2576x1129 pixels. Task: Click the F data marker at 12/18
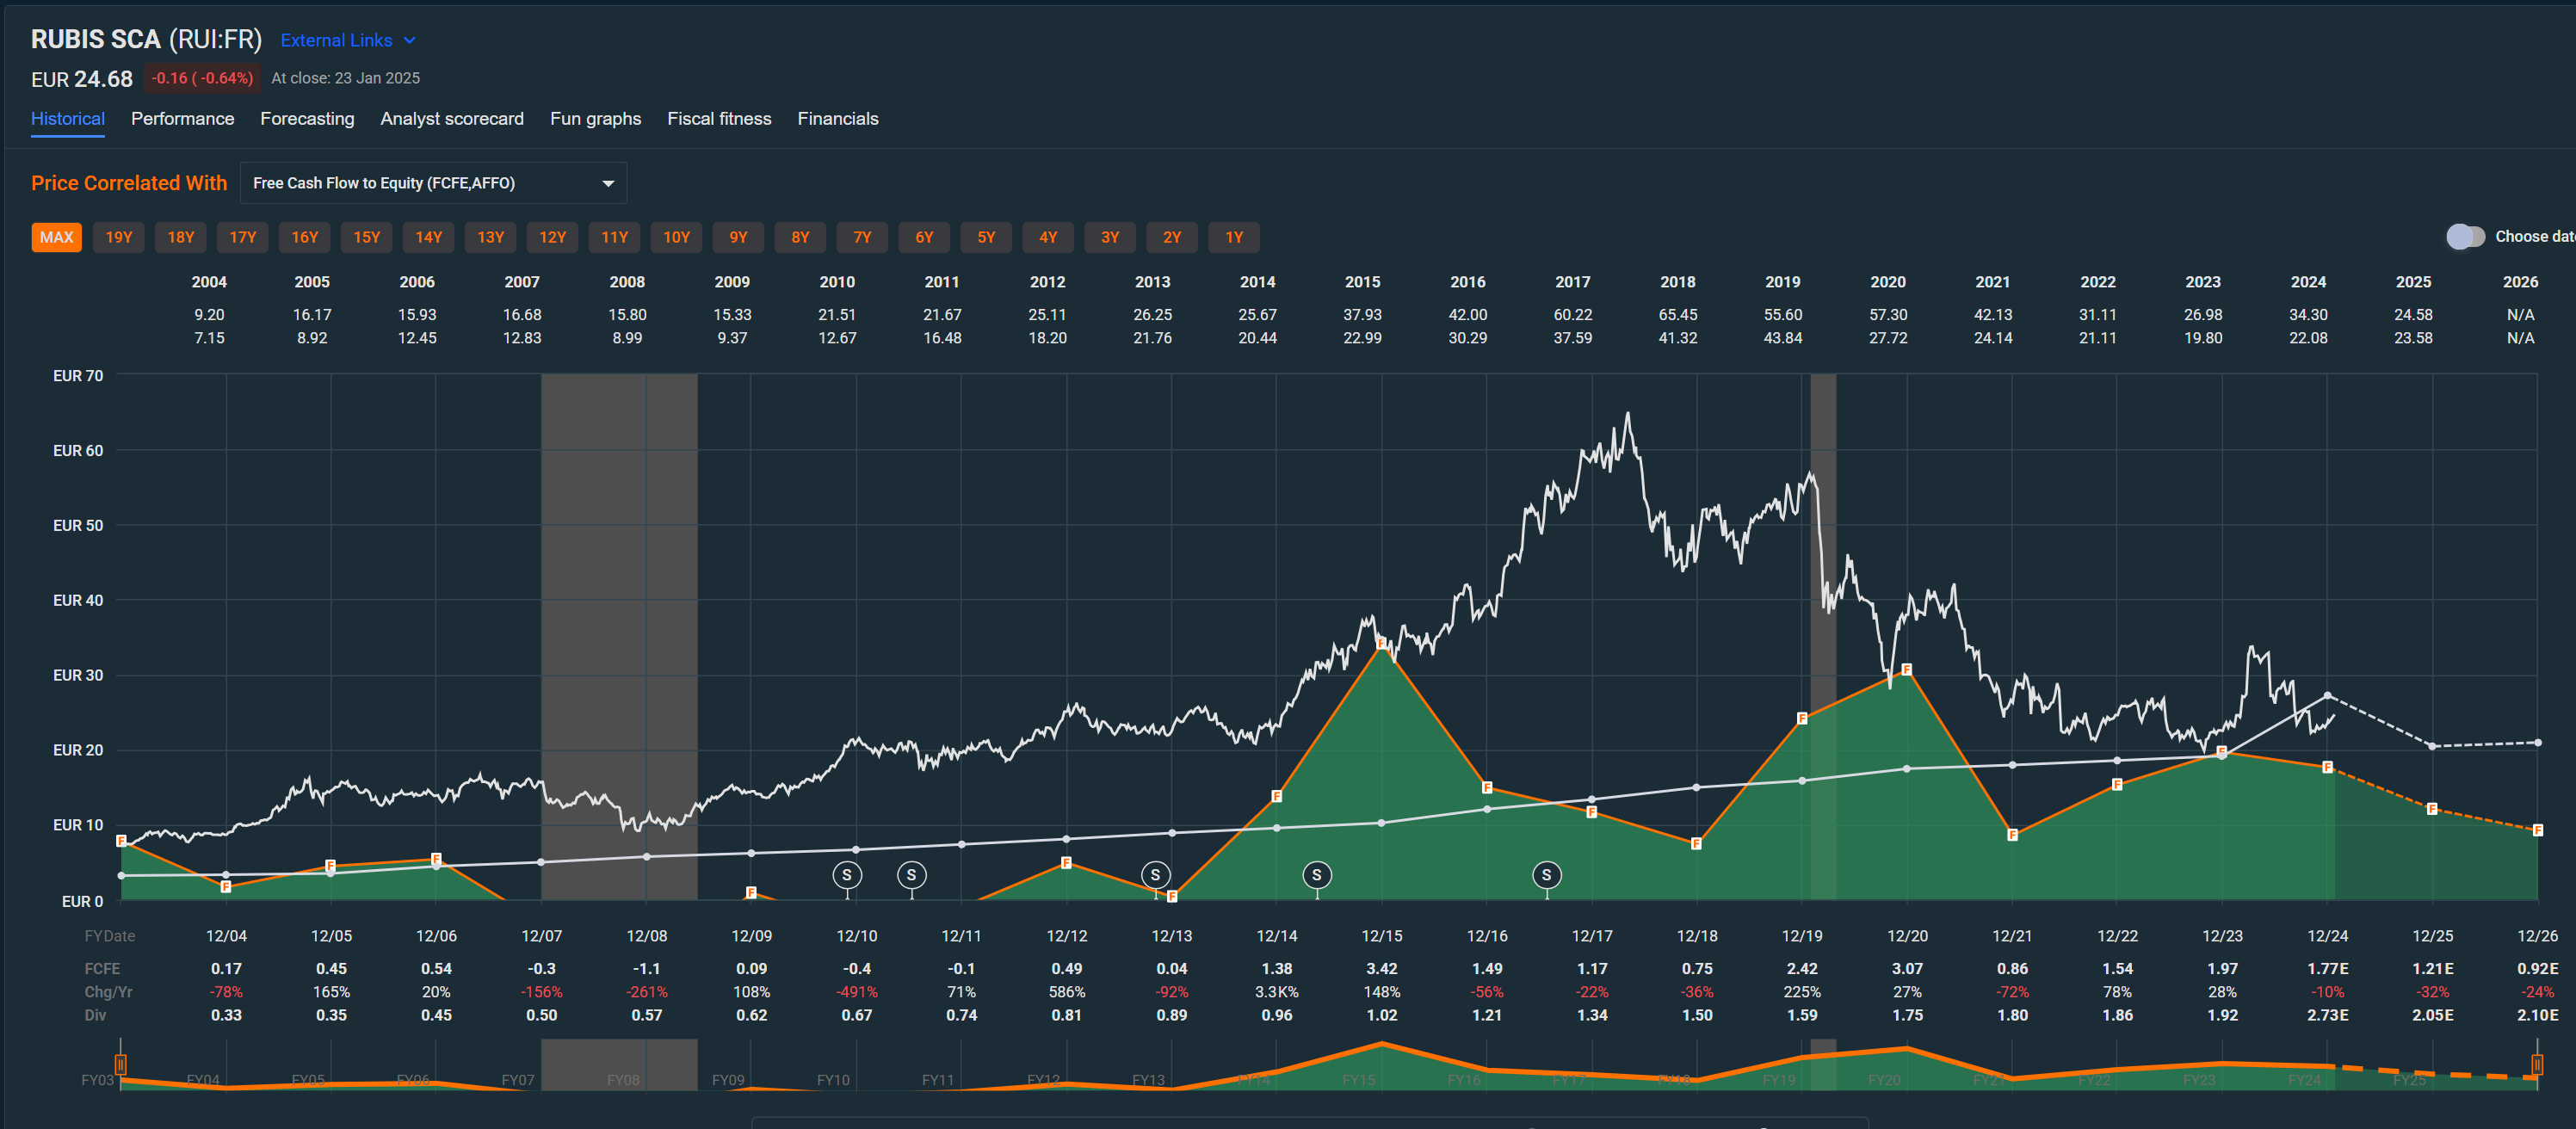[1696, 843]
